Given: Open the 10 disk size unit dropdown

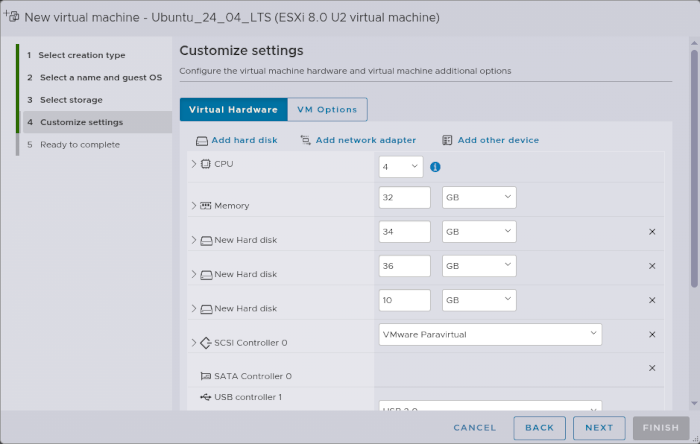Looking at the screenshot, I should tap(479, 300).
